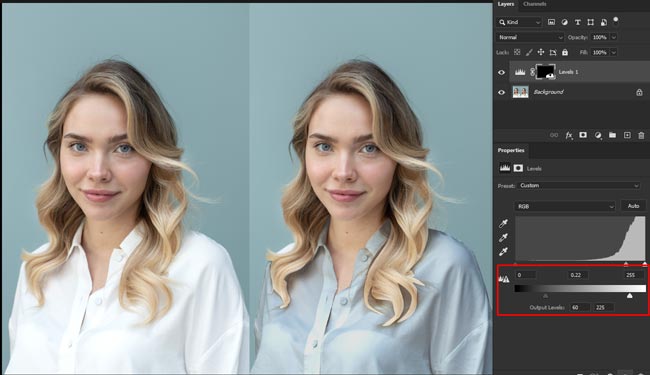Click the Auto button
This screenshot has width=650, height=375.
pos(633,206)
